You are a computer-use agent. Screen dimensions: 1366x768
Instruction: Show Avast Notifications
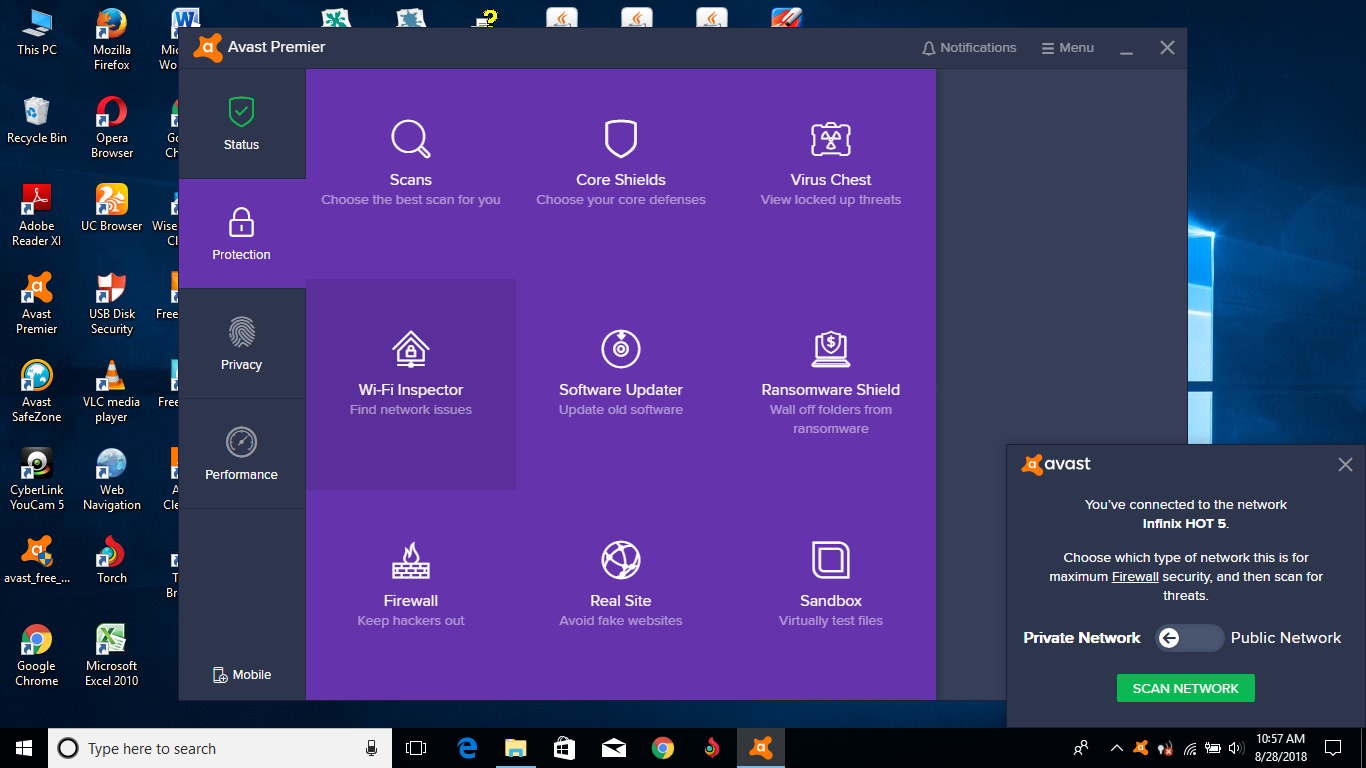click(969, 48)
